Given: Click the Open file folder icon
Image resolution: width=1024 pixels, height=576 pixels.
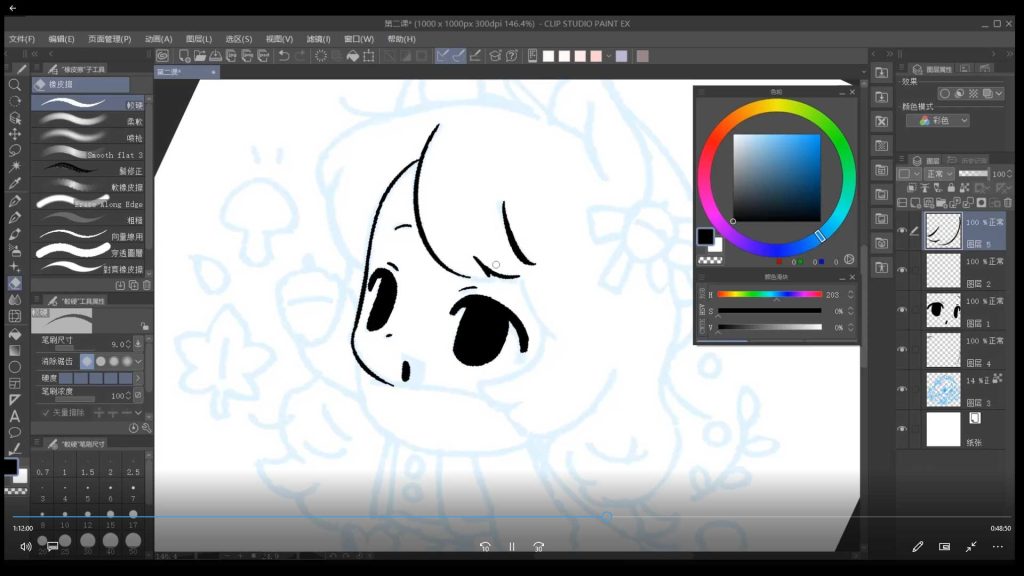Looking at the screenshot, I should (200, 56).
